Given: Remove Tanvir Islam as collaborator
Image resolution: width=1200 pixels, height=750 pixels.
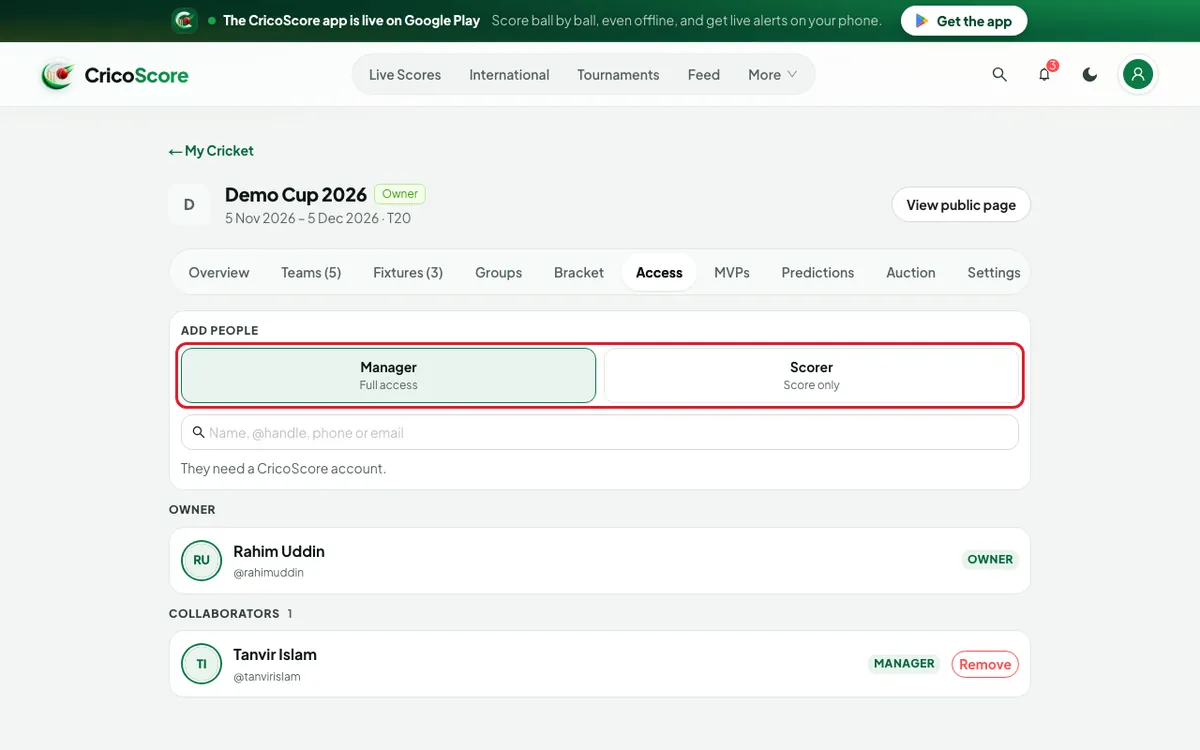Looking at the screenshot, I should 985,664.
